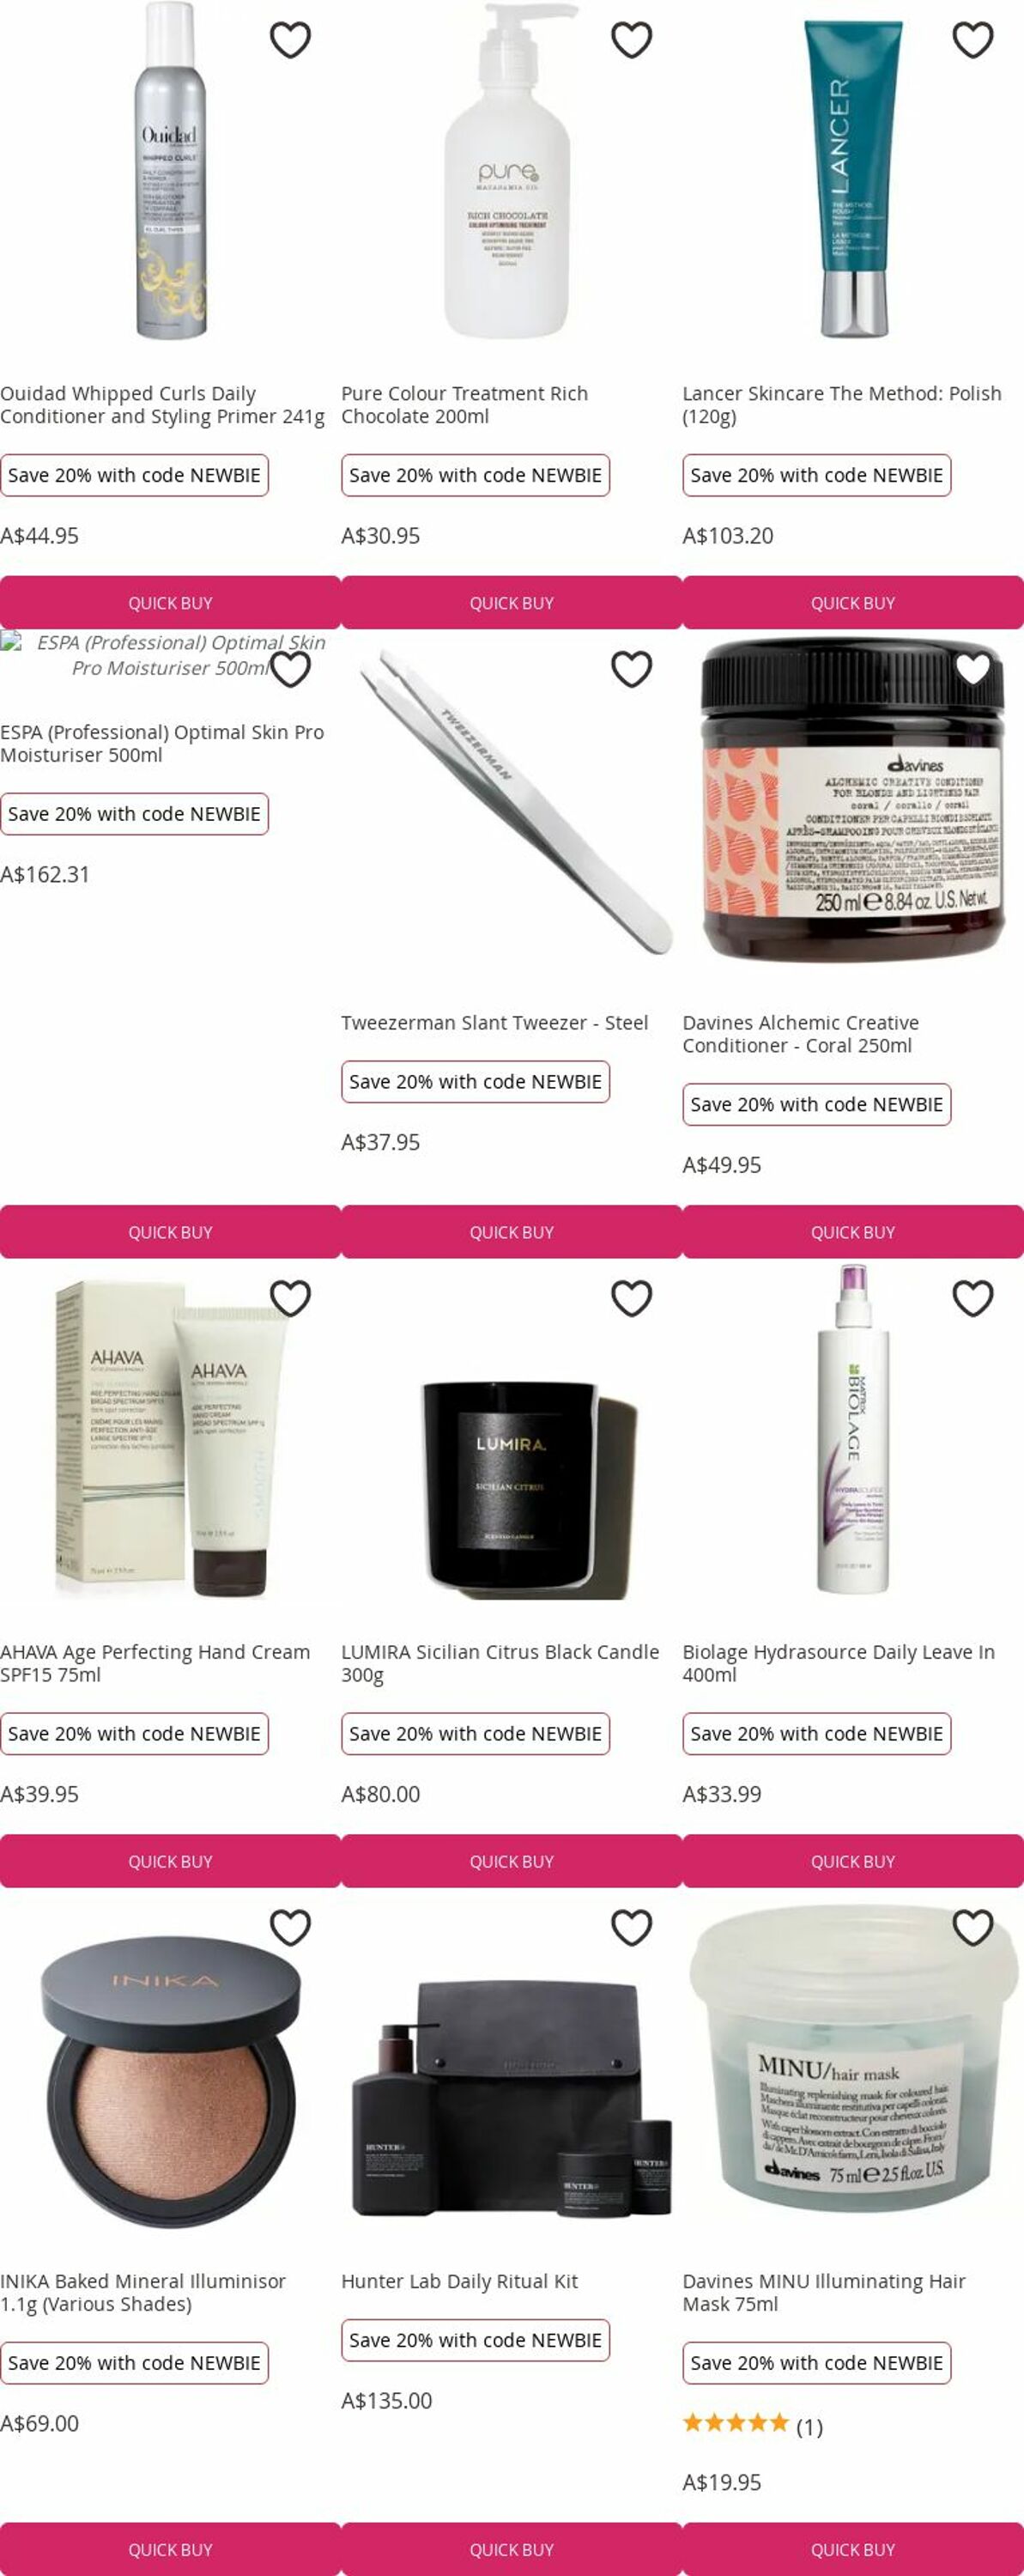Open Davines Alchemic Conditioner jar image
Image resolution: width=1024 pixels, height=2576 pixels.
click(853, 800)
